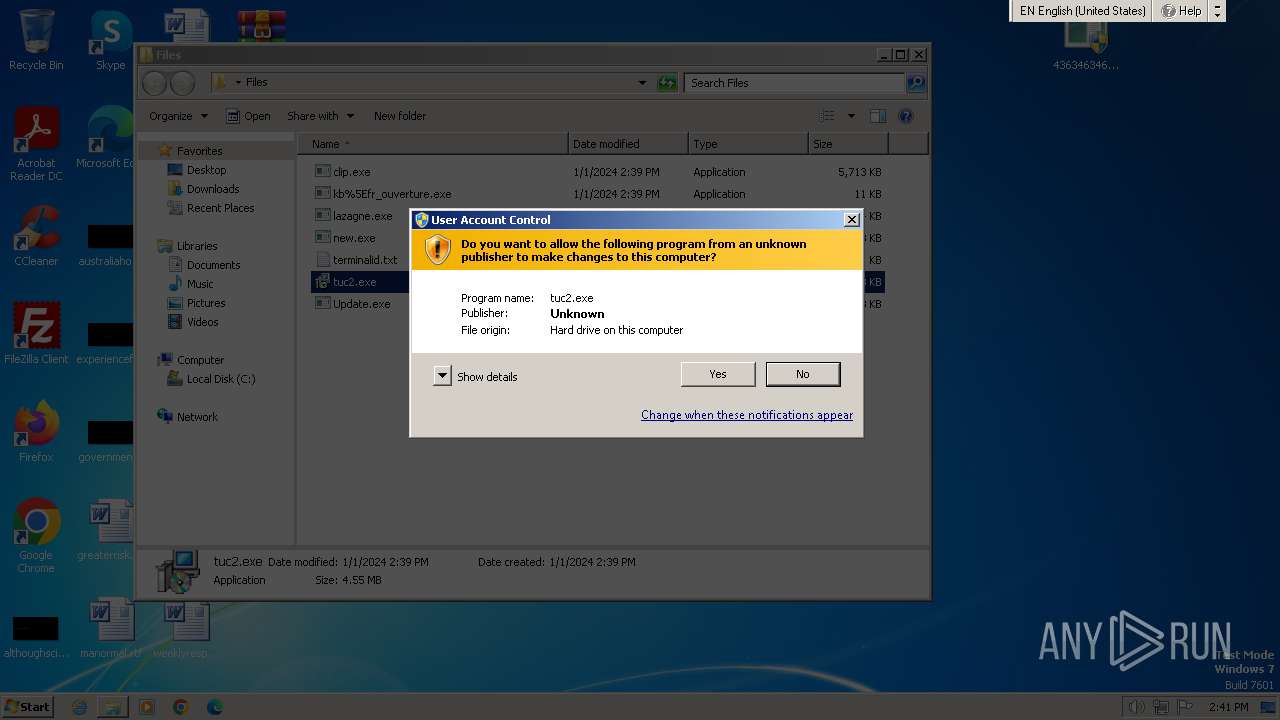1280x720 pixels.
Task: Launch Google Chrome from the desktop
Action: tap(36, 536)
